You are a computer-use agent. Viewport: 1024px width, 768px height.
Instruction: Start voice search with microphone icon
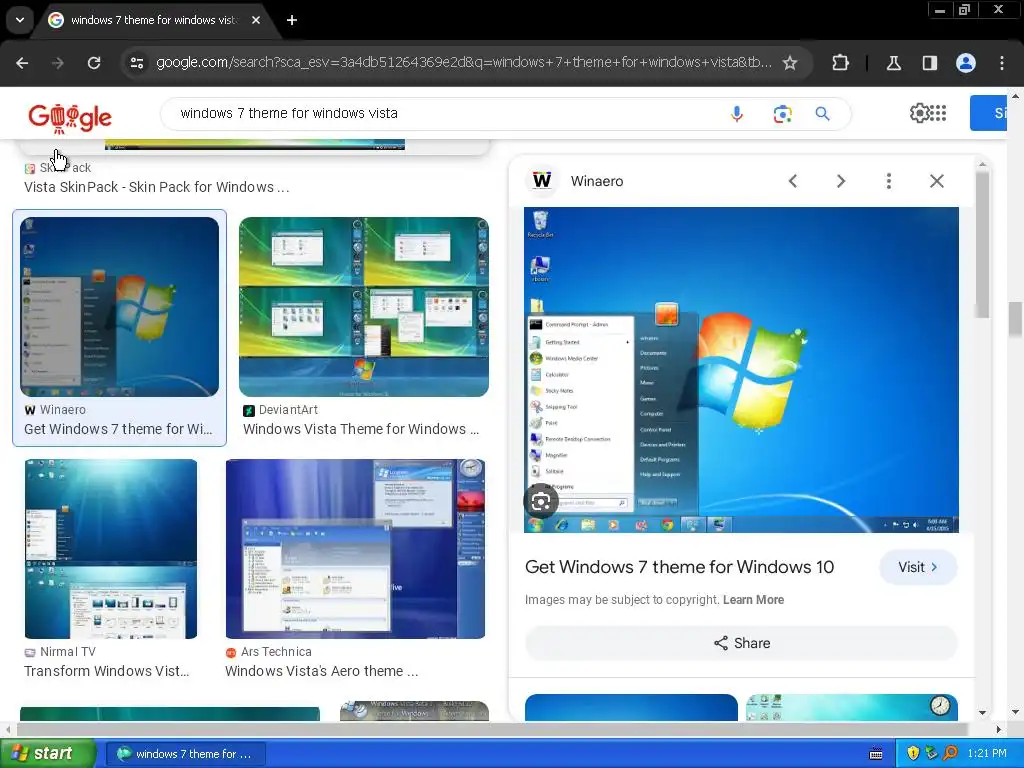pyautogui.click(x=737, y=114)
